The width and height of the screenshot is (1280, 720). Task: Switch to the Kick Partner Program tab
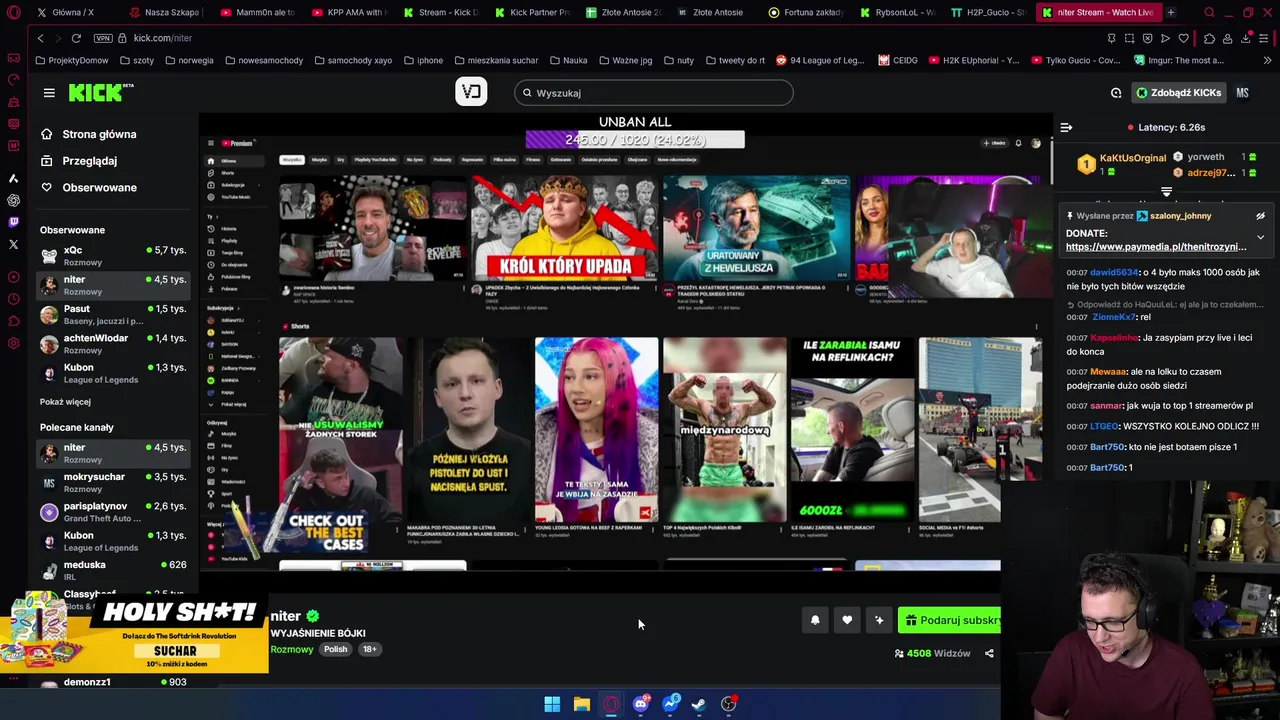click(531, 13)
